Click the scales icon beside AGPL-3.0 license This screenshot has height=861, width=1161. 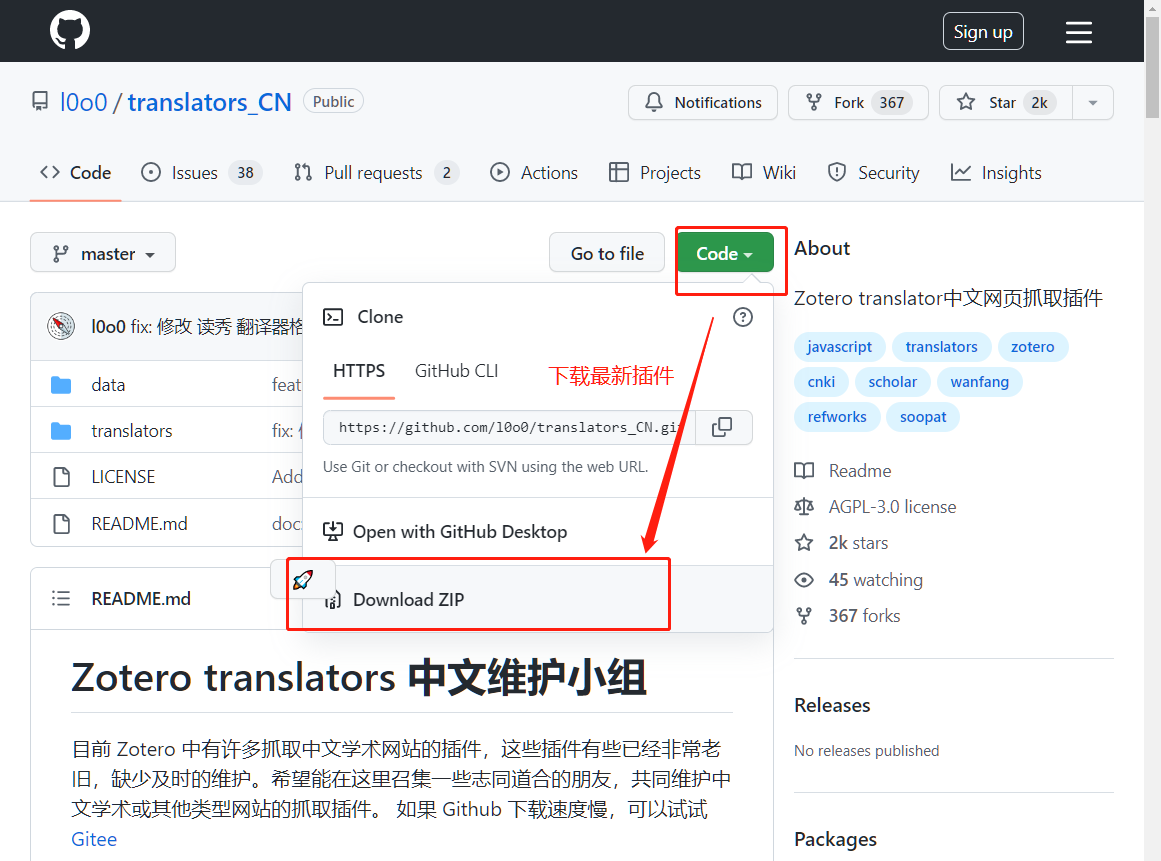(x=804, y=507)
